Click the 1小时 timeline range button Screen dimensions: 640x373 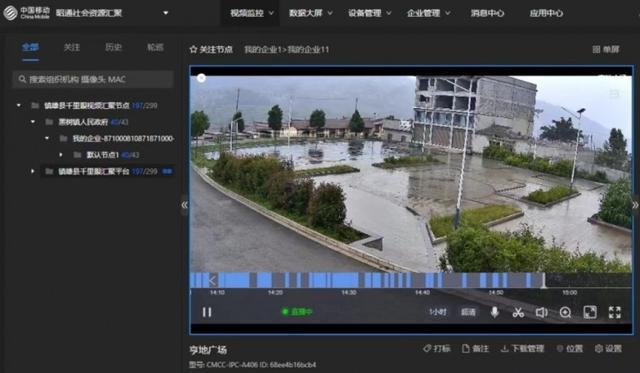click(x=438, y=312)
